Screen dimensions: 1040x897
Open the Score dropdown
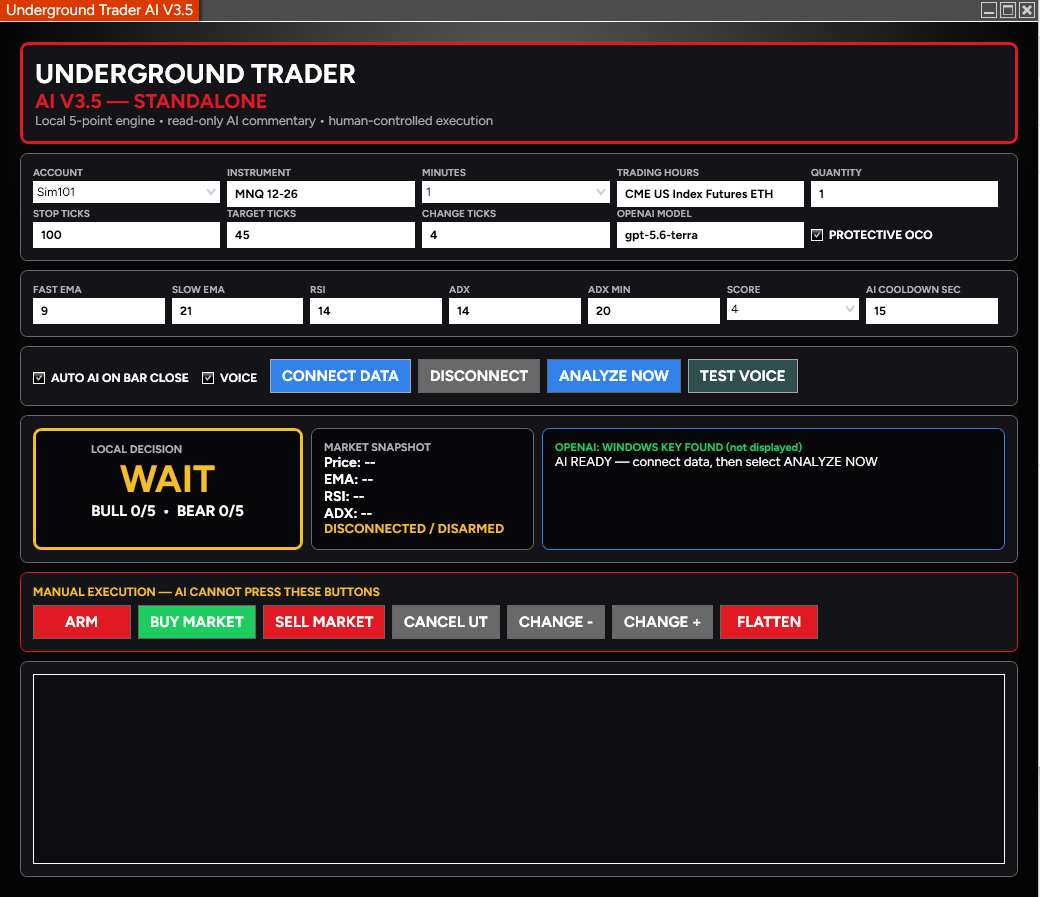[x=793, y=309]
